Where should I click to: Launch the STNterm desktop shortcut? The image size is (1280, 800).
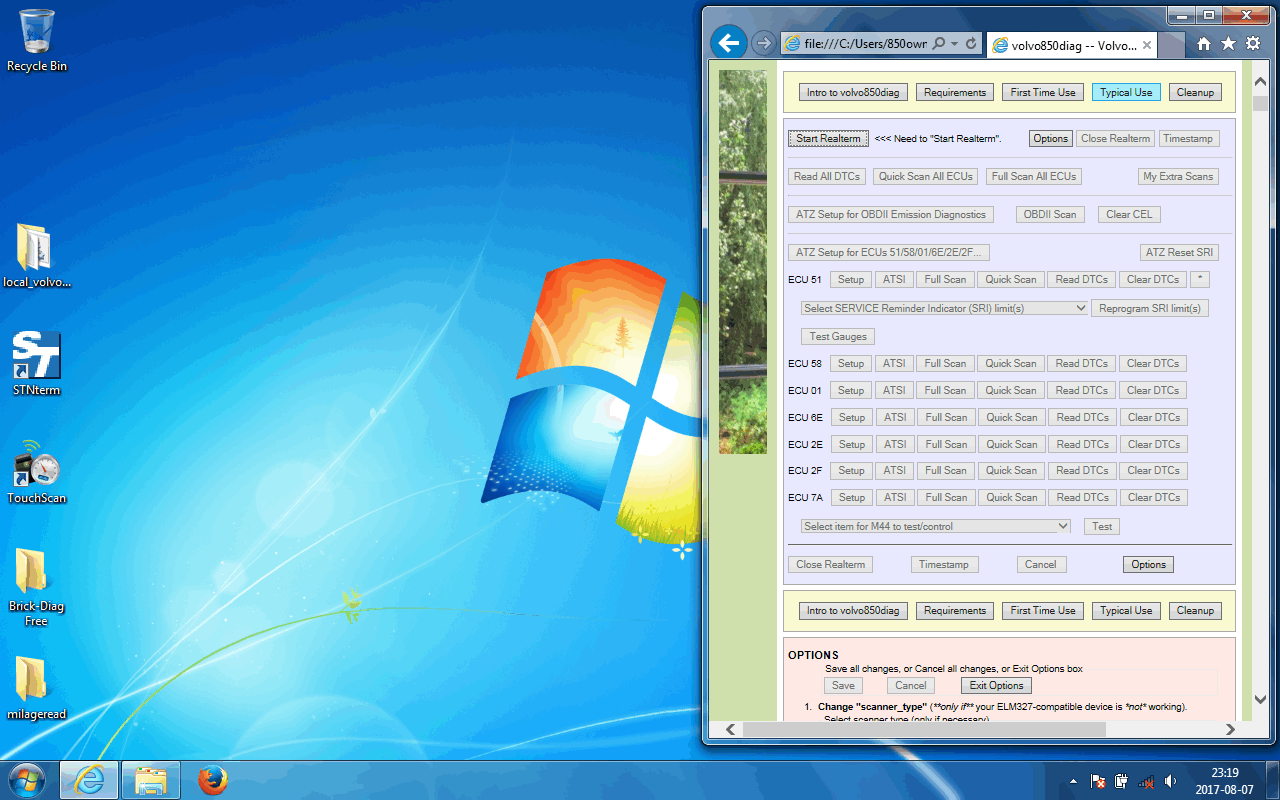(37, 364)
